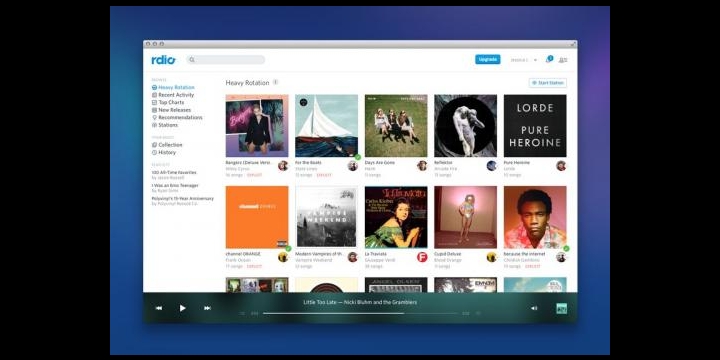
Task: Open the user account dropdown arrow
Action: (x=535, y=60)
